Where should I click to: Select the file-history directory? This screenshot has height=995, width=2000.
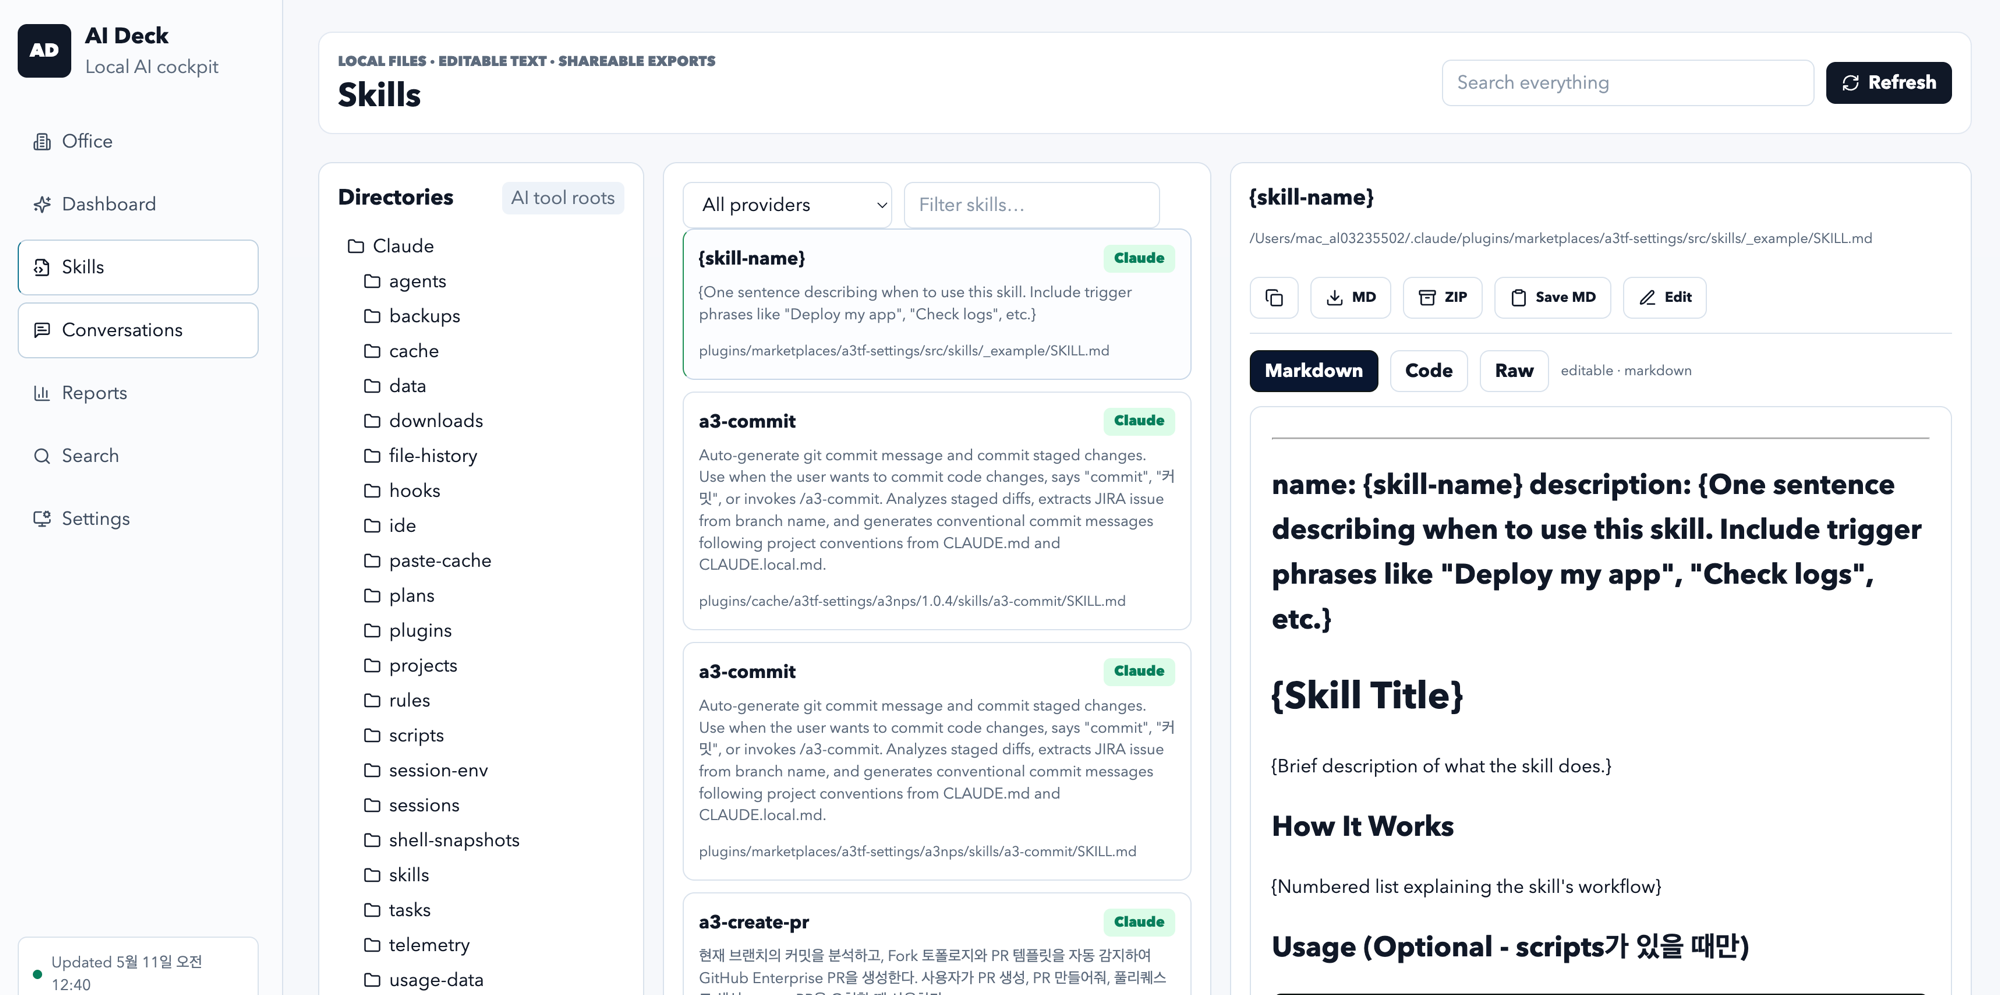click(432, 456)
